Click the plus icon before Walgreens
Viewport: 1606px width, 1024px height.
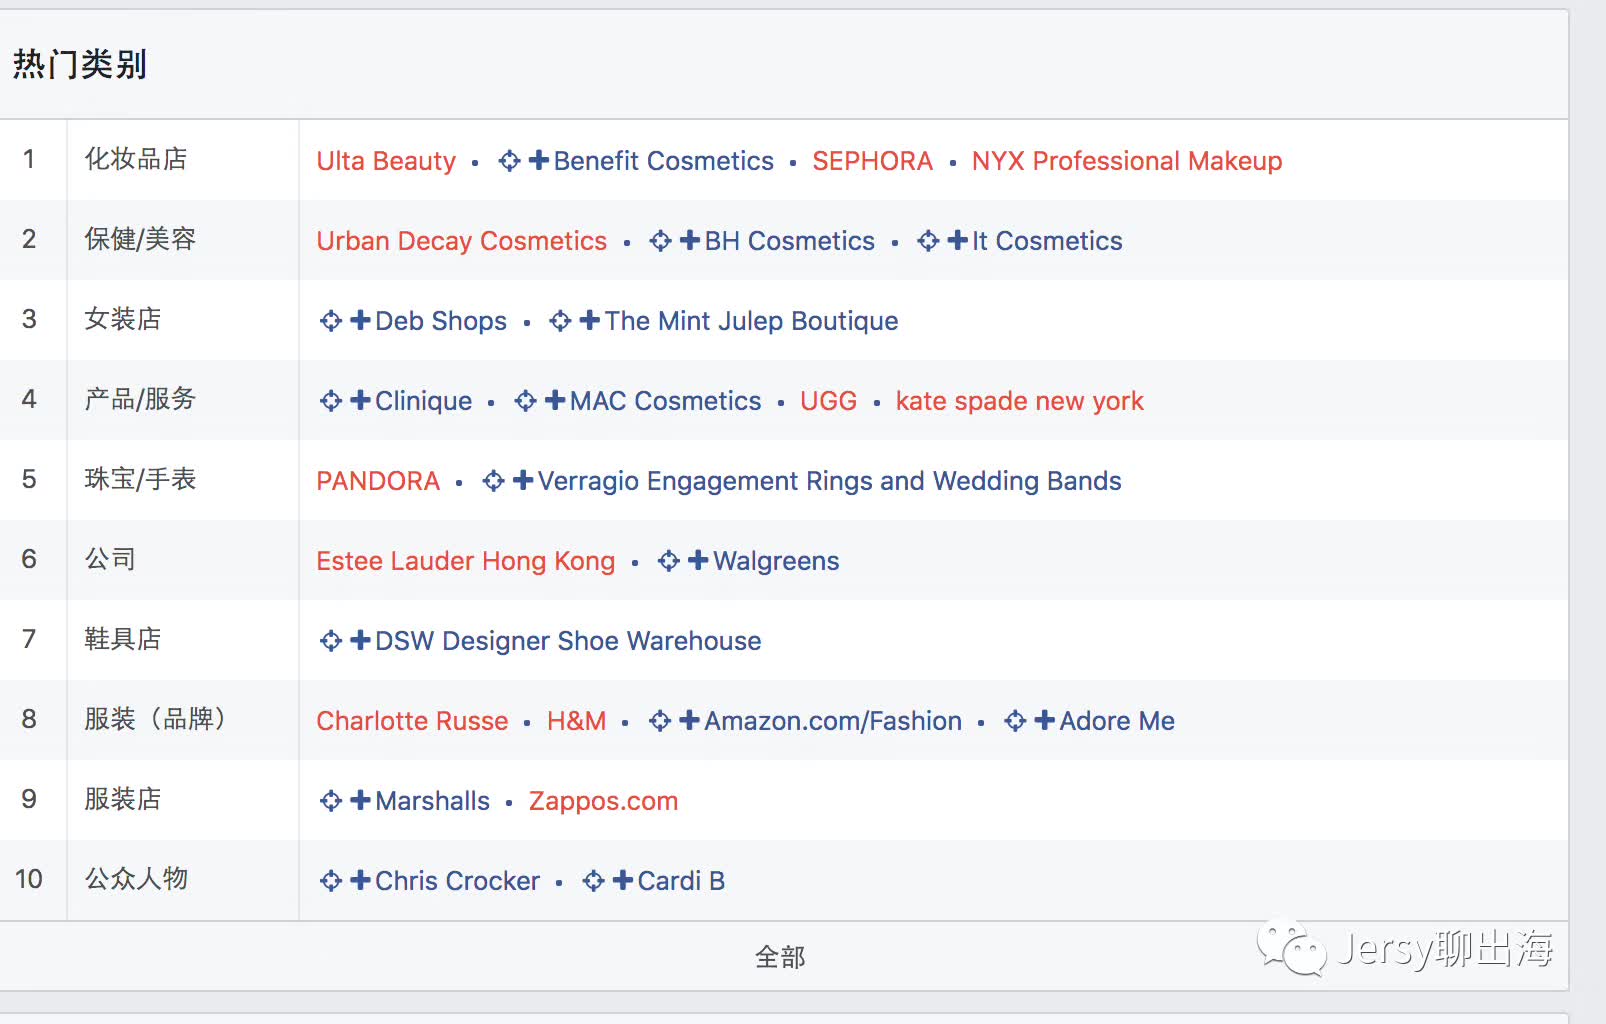point(699,560)
